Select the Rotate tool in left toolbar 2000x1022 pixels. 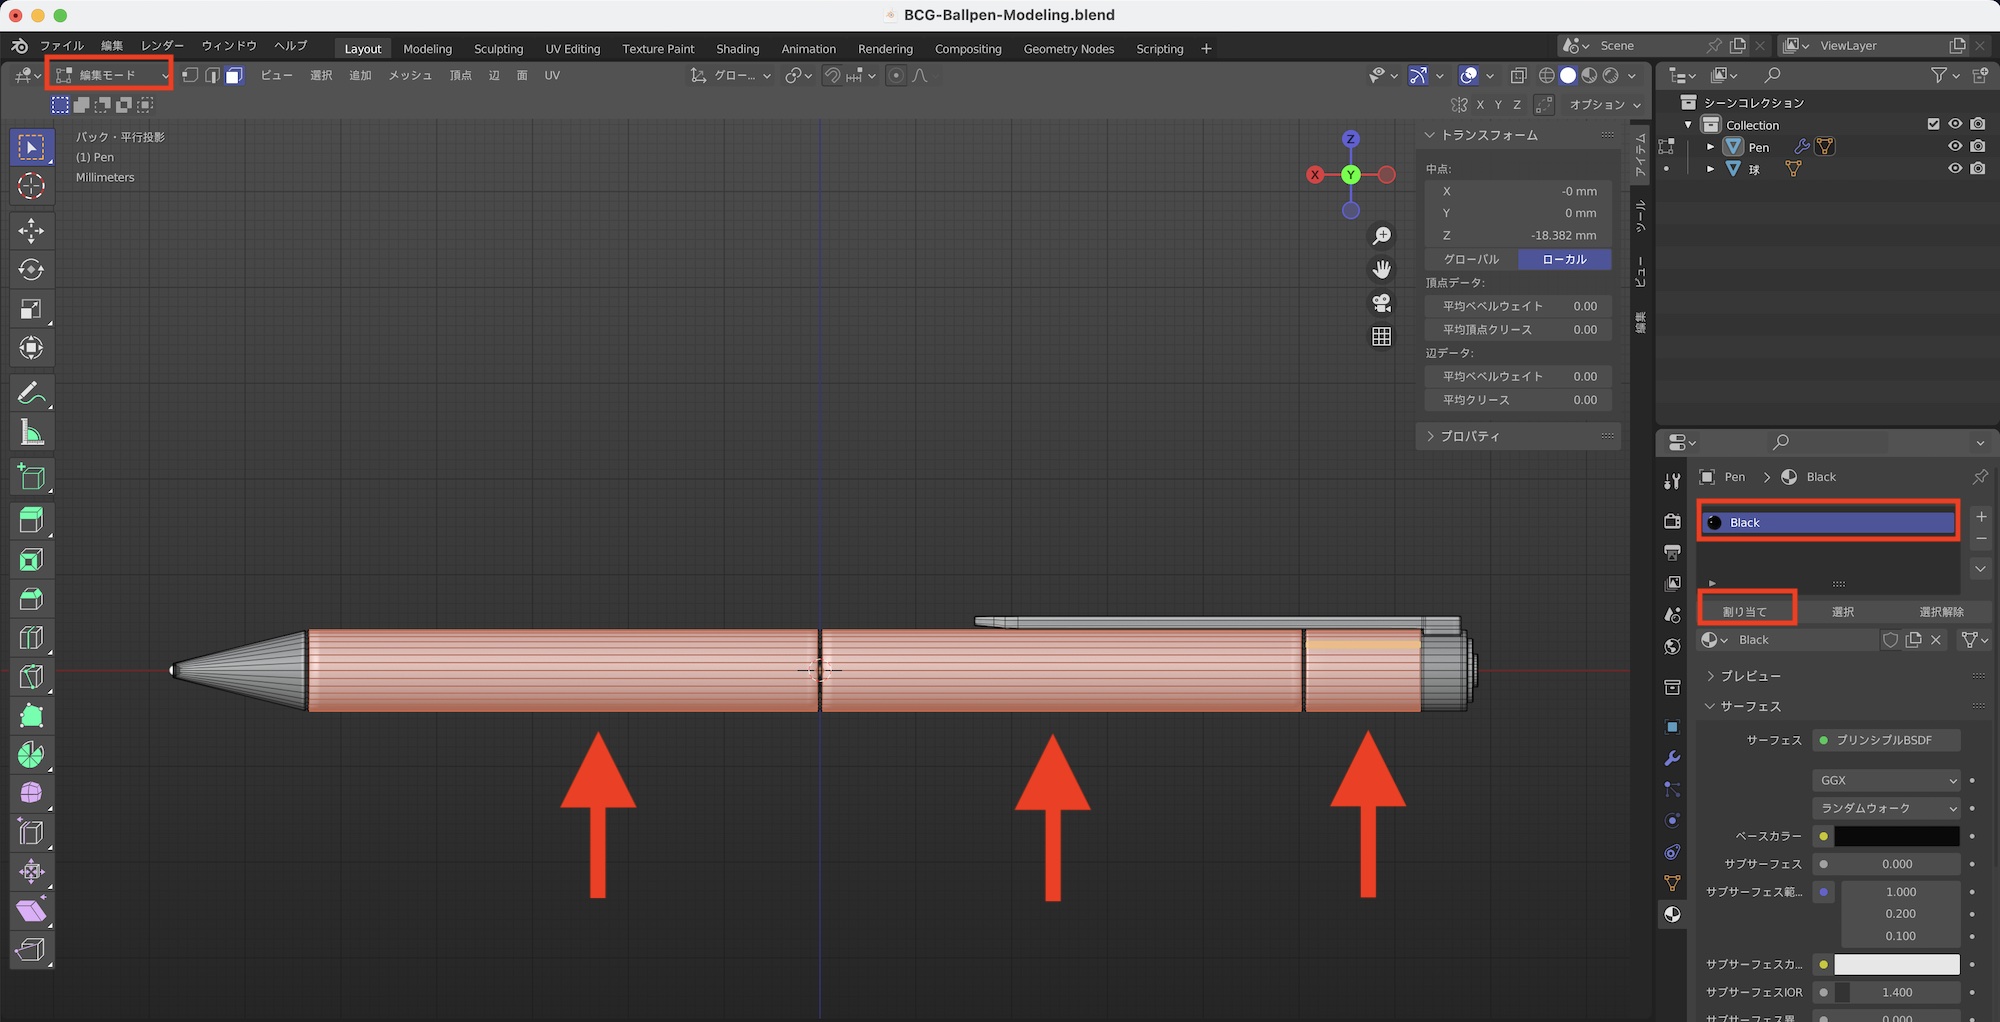(x=31, y=270)
